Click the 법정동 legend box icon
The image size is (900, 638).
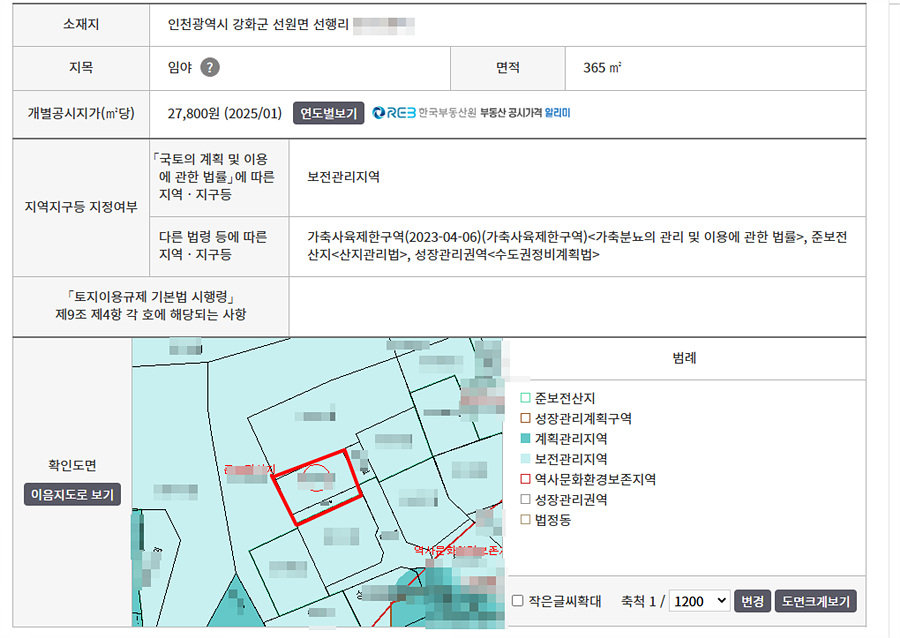tap(525, 520)
